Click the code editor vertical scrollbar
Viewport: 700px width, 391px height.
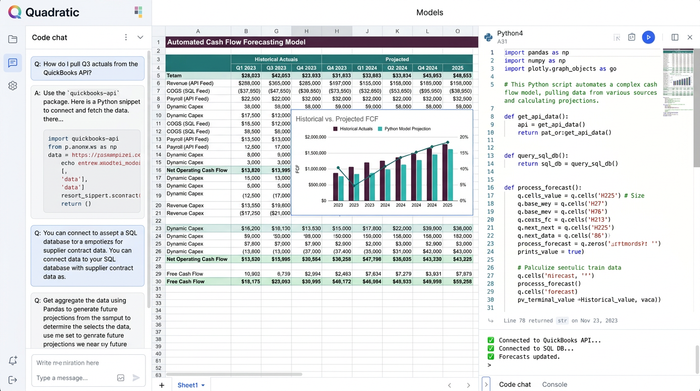click(696, 107)
